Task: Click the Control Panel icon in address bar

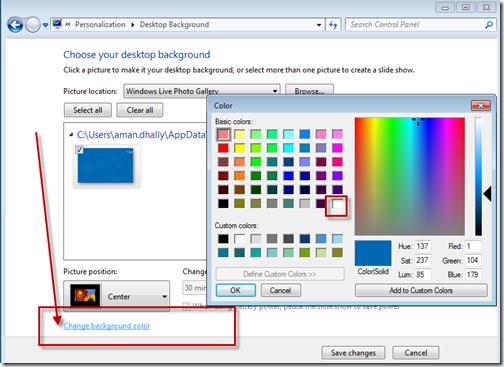Action: pyautogui.click(x=57, y=24)
